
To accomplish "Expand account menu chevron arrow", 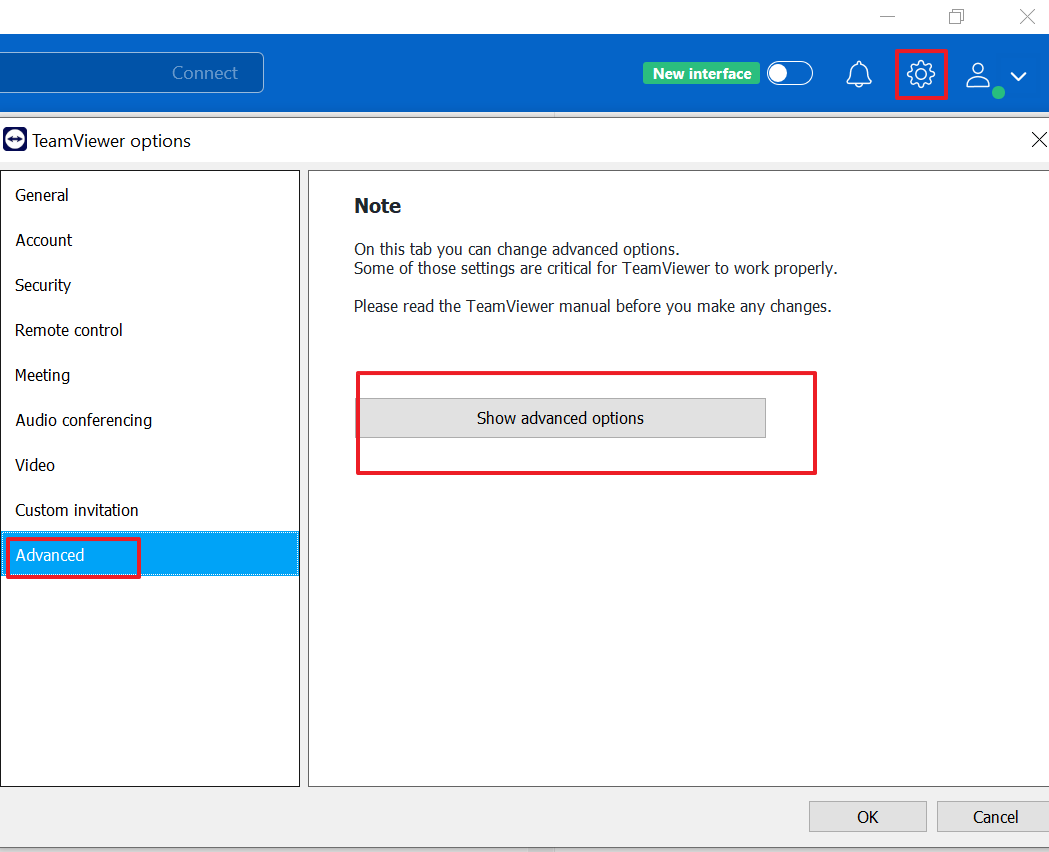I will (x=1018, y=76).
